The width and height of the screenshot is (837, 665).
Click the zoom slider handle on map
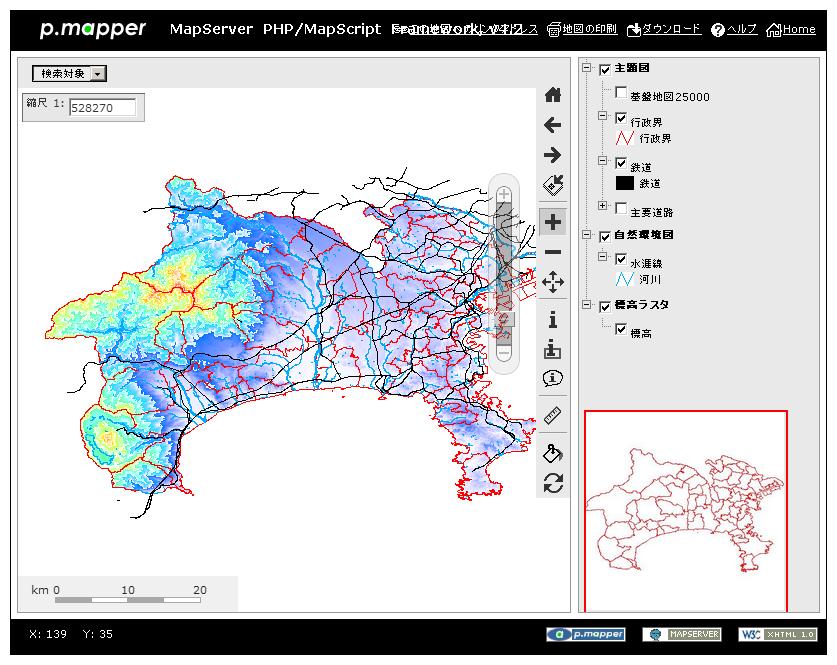pyautogui.click(x=504, y=319)
